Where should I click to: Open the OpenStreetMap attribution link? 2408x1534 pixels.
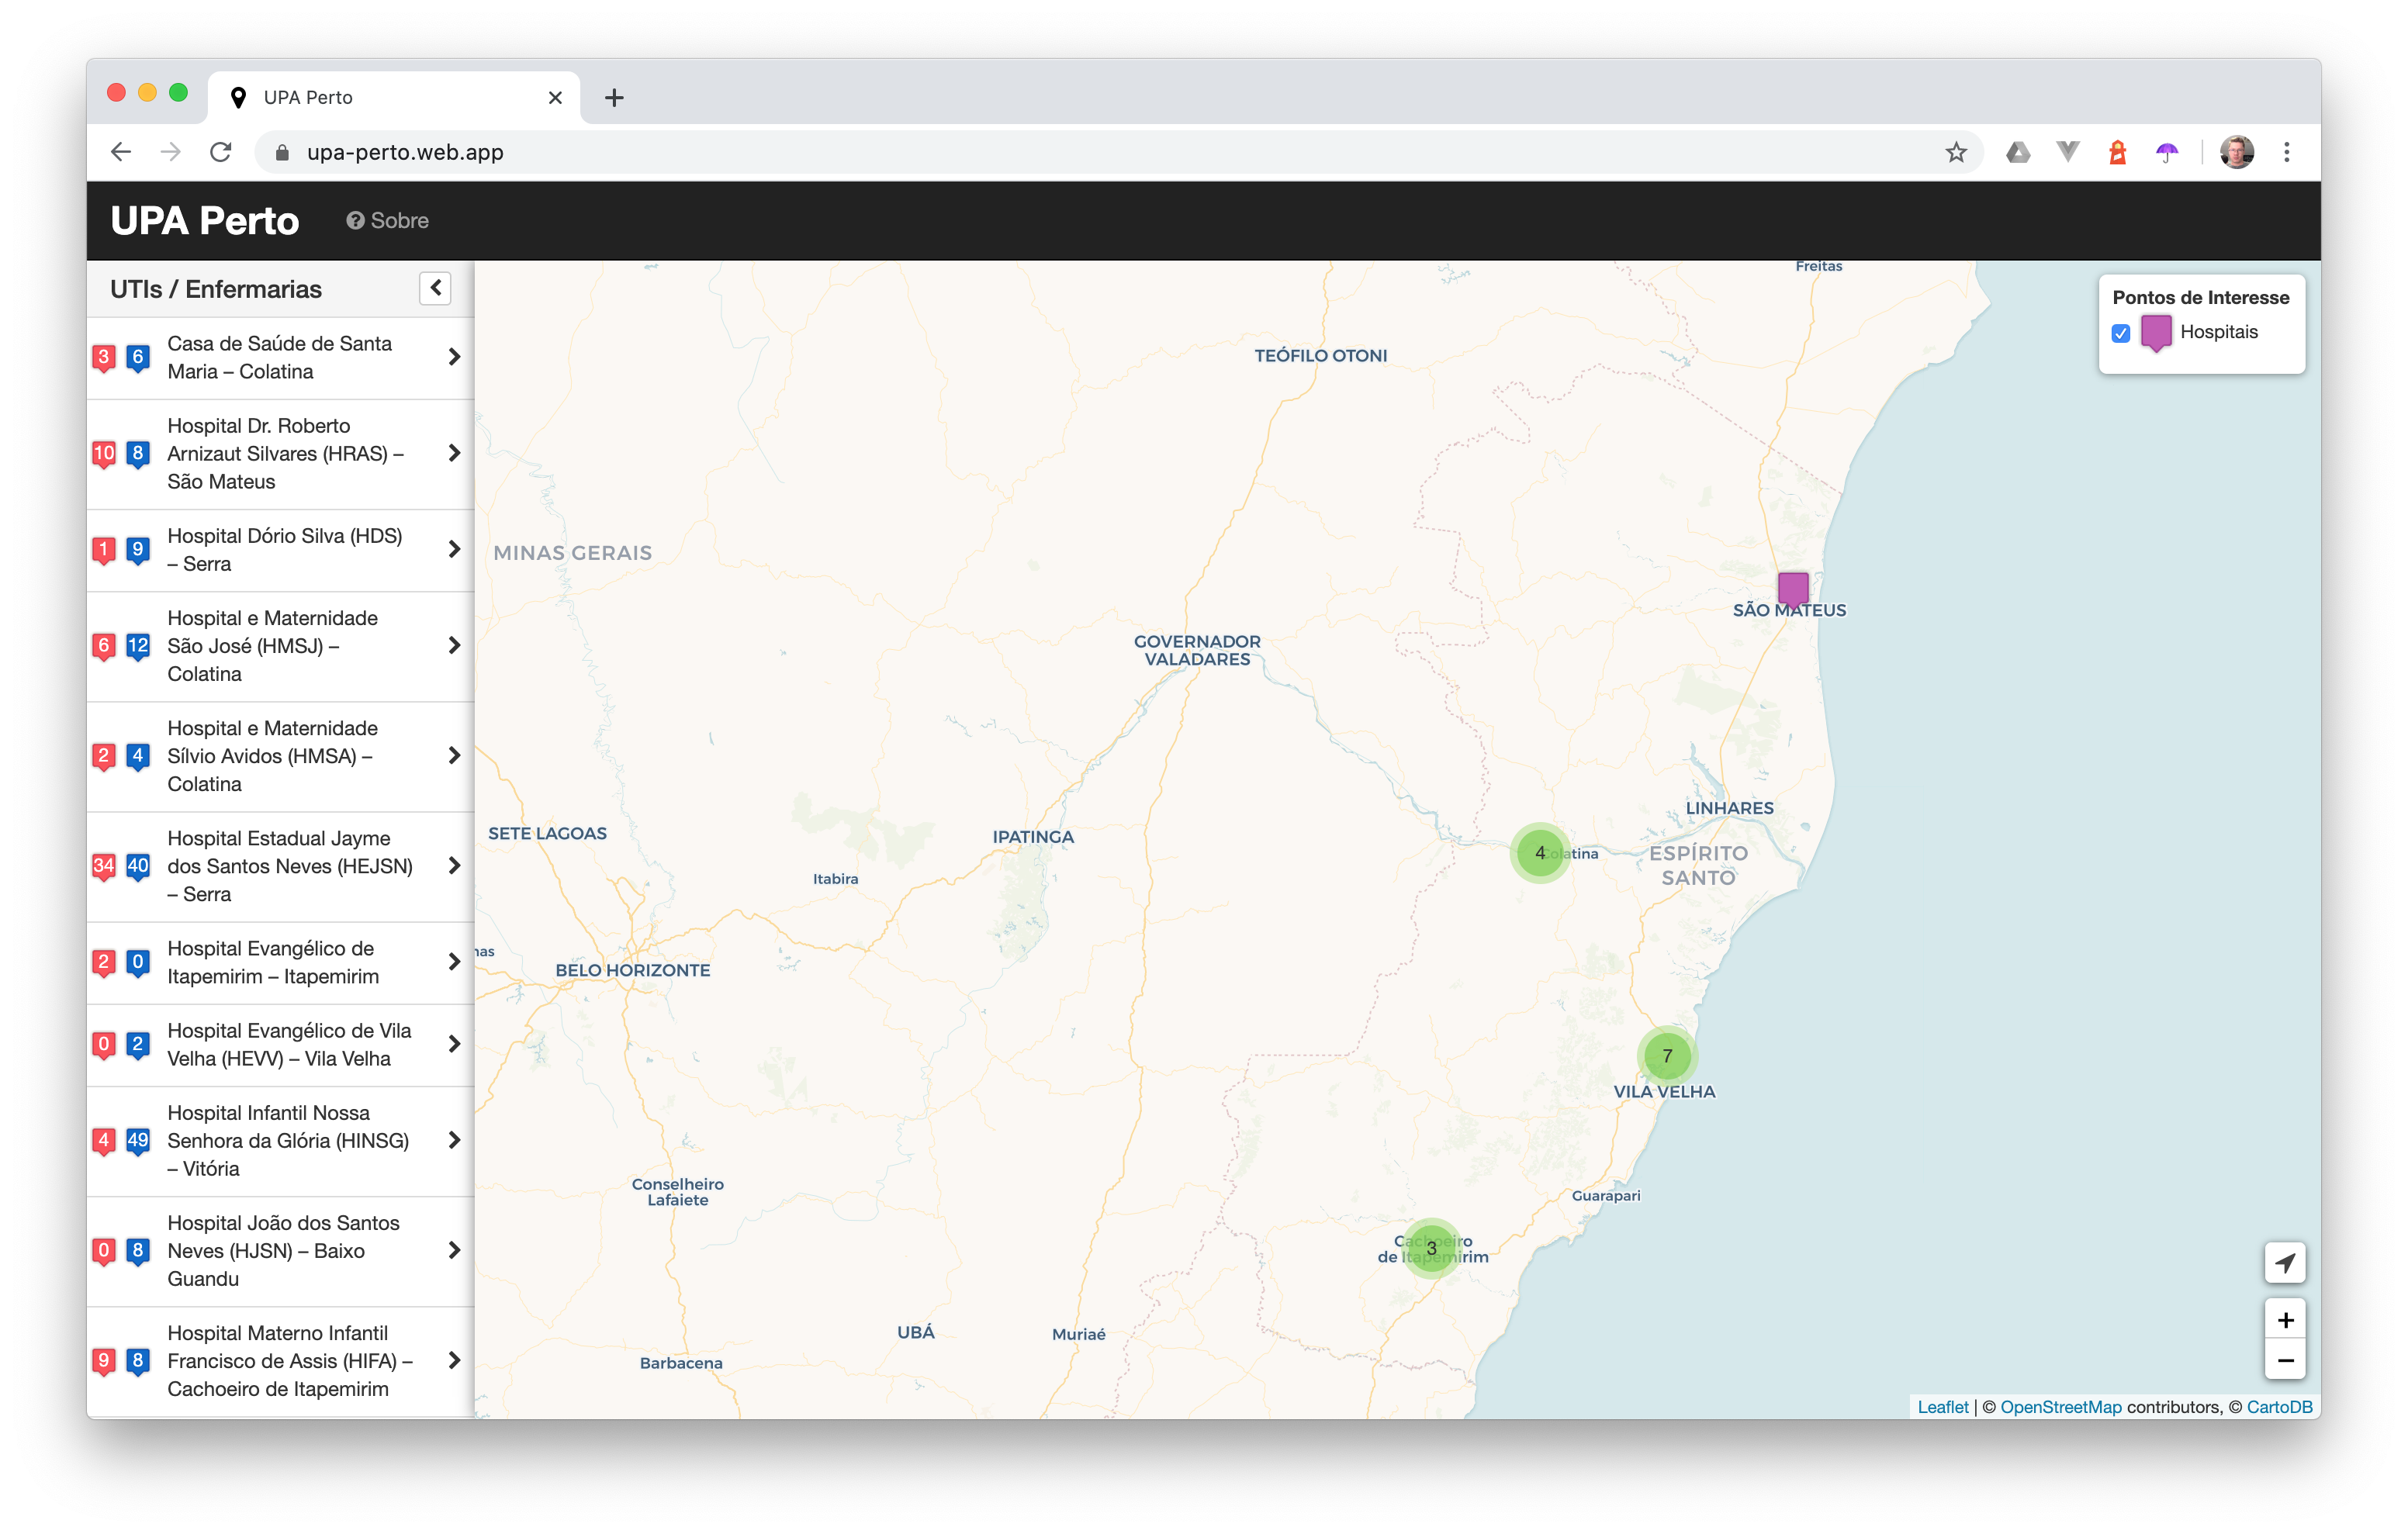tap(2060, 1407)
